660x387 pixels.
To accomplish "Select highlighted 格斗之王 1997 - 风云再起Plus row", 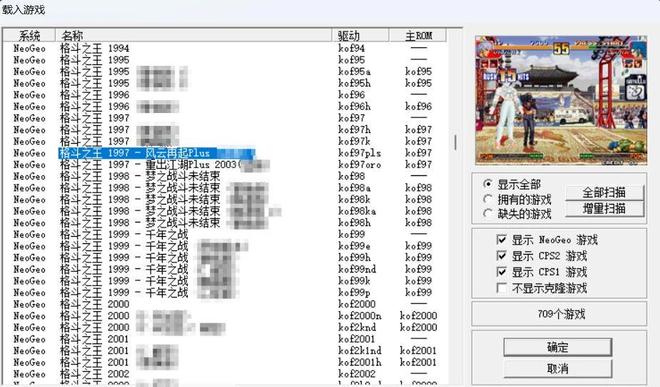I will tap(225, 153).
